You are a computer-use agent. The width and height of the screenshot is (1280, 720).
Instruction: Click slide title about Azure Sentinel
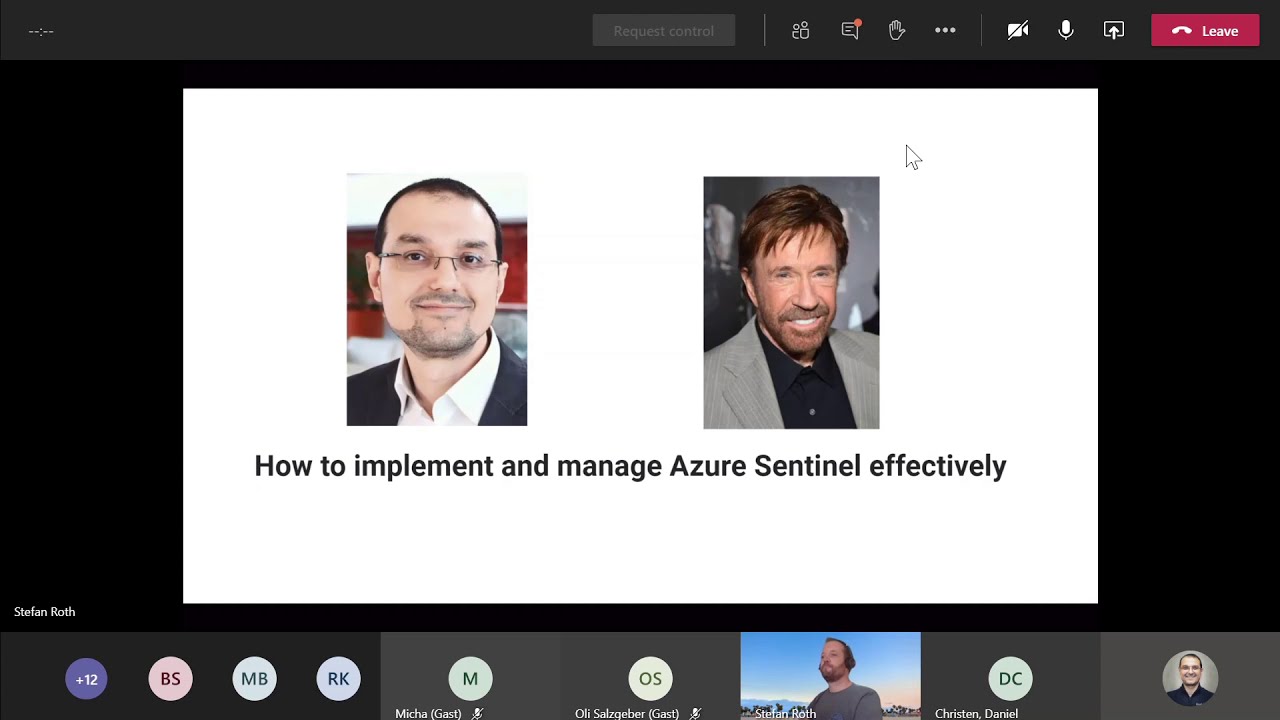click(x=630, y=466)
